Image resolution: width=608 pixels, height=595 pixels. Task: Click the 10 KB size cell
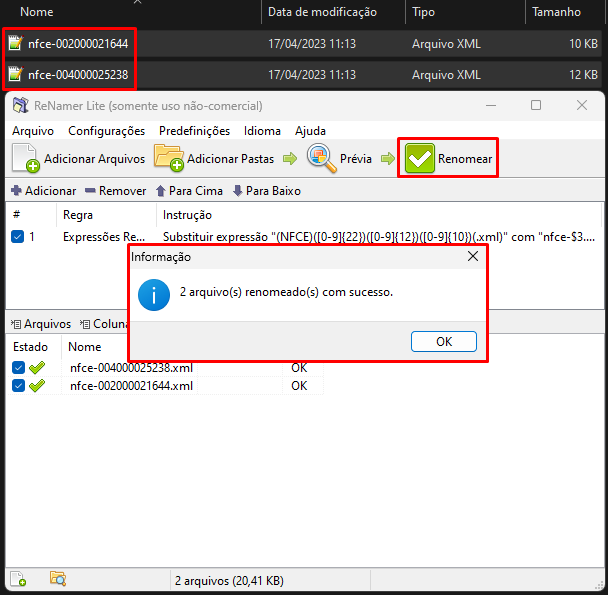pyautogui.click(x=583, y=43)
